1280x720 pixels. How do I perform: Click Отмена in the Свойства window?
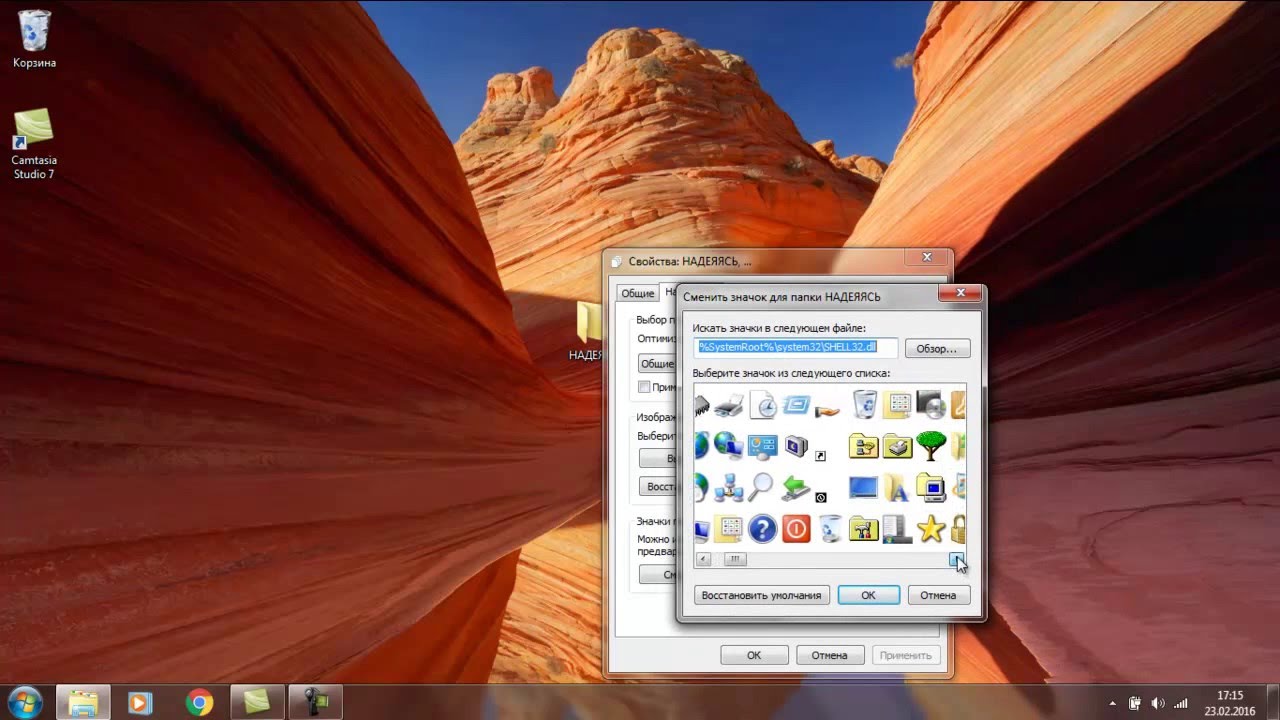(x=830, y=655)
